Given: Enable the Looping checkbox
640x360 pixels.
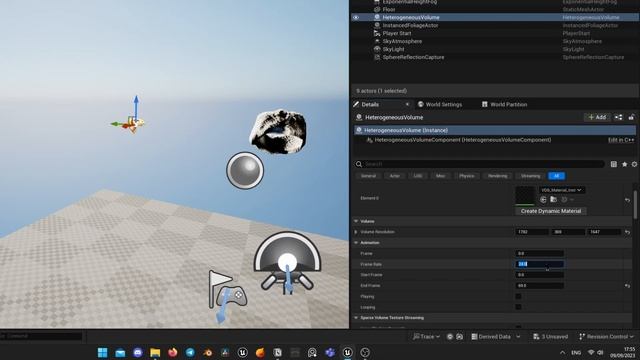Looking at the screenshot, I should click(x=518, y=307).
